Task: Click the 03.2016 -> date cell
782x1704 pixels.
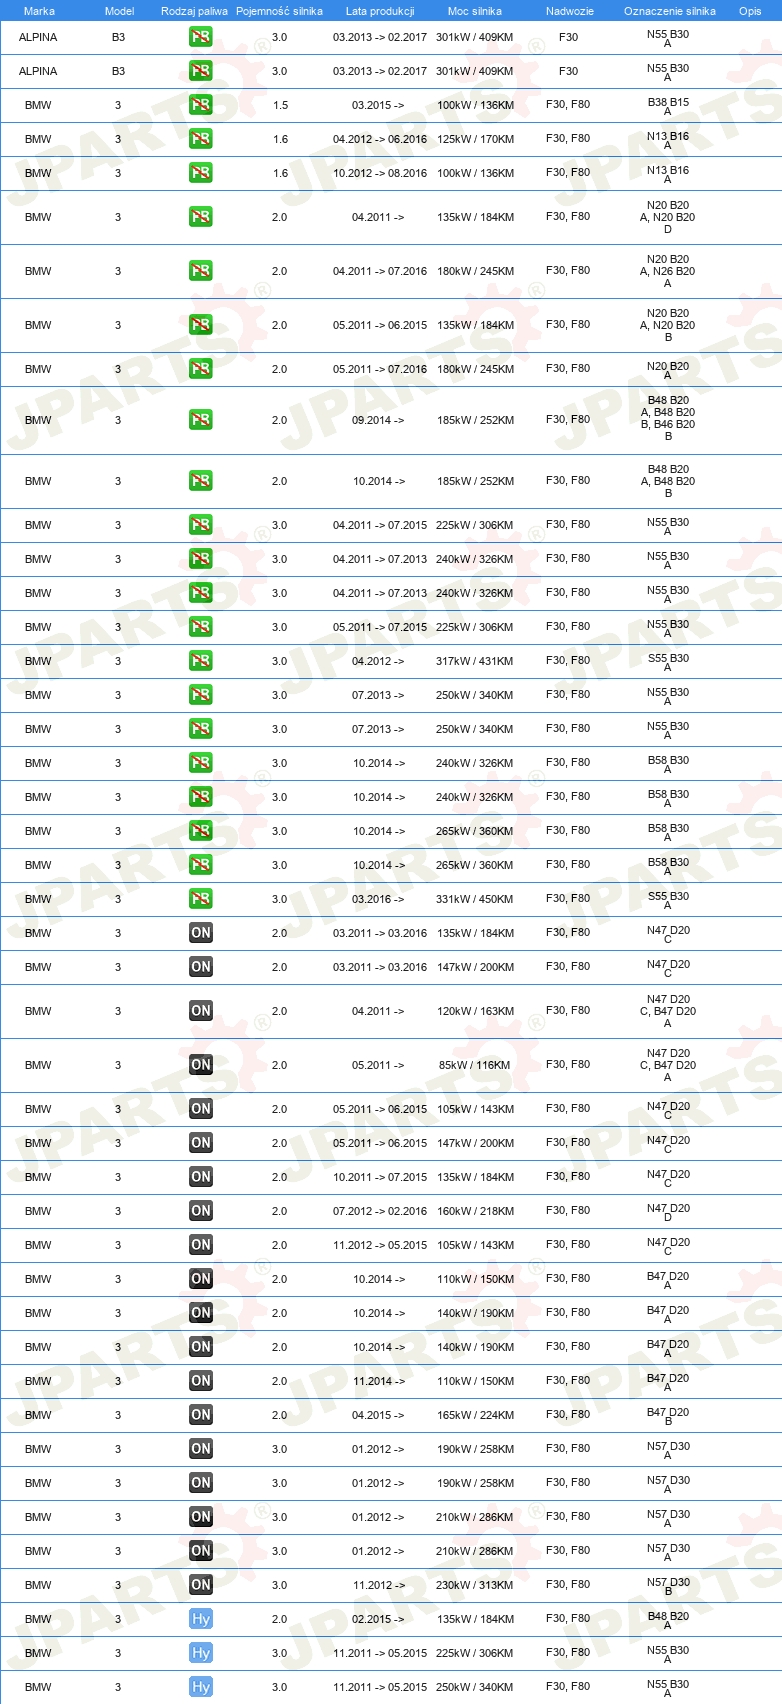Action: (x=378, y=899)
